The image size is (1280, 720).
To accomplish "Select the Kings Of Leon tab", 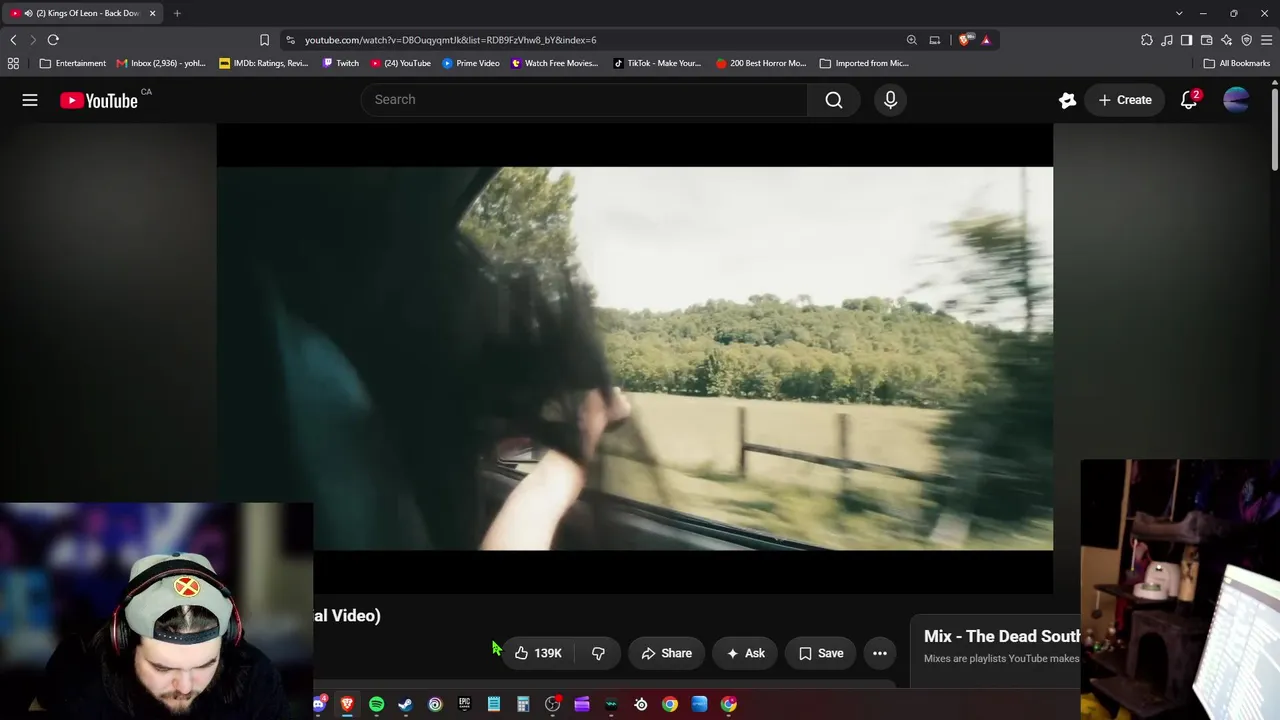I will click(x=83, y=13).
